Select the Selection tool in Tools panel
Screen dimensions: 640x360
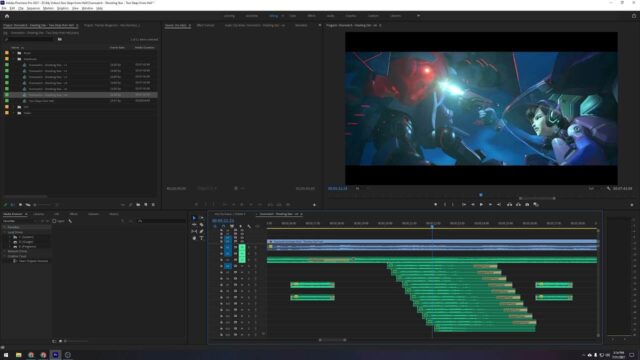pos(194,218)
